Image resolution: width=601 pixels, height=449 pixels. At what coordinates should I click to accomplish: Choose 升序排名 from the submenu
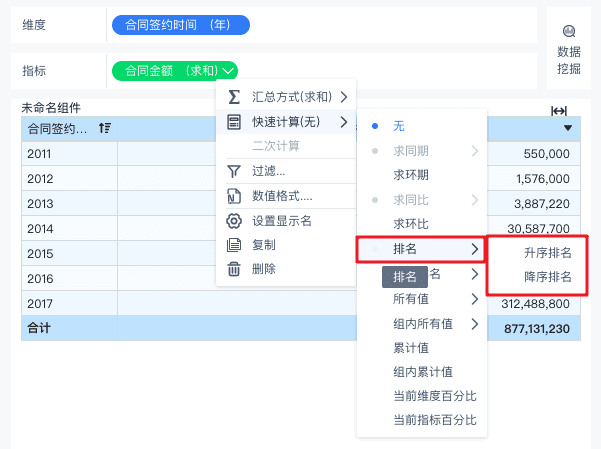coord(548,253)
